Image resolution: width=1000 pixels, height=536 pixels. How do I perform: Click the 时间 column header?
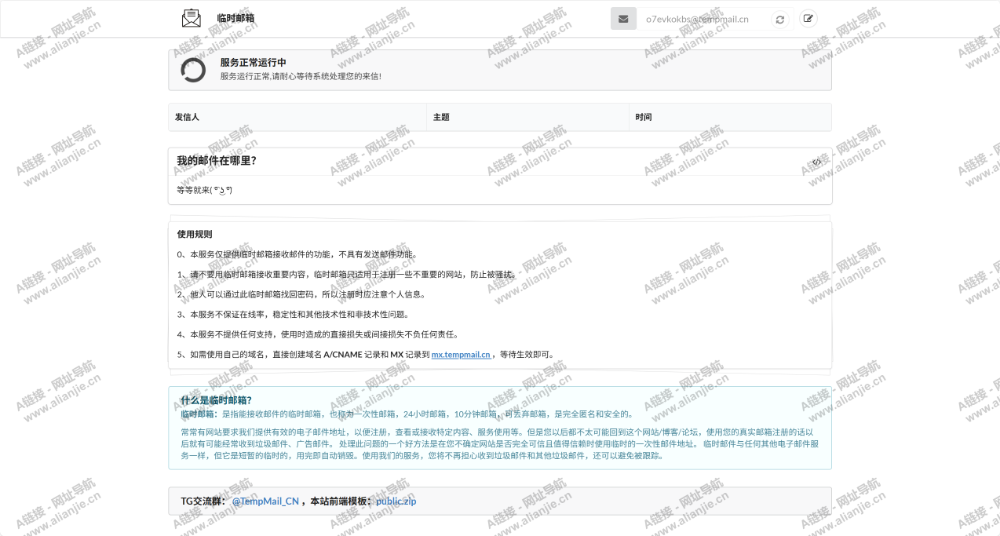click(643, 117)
